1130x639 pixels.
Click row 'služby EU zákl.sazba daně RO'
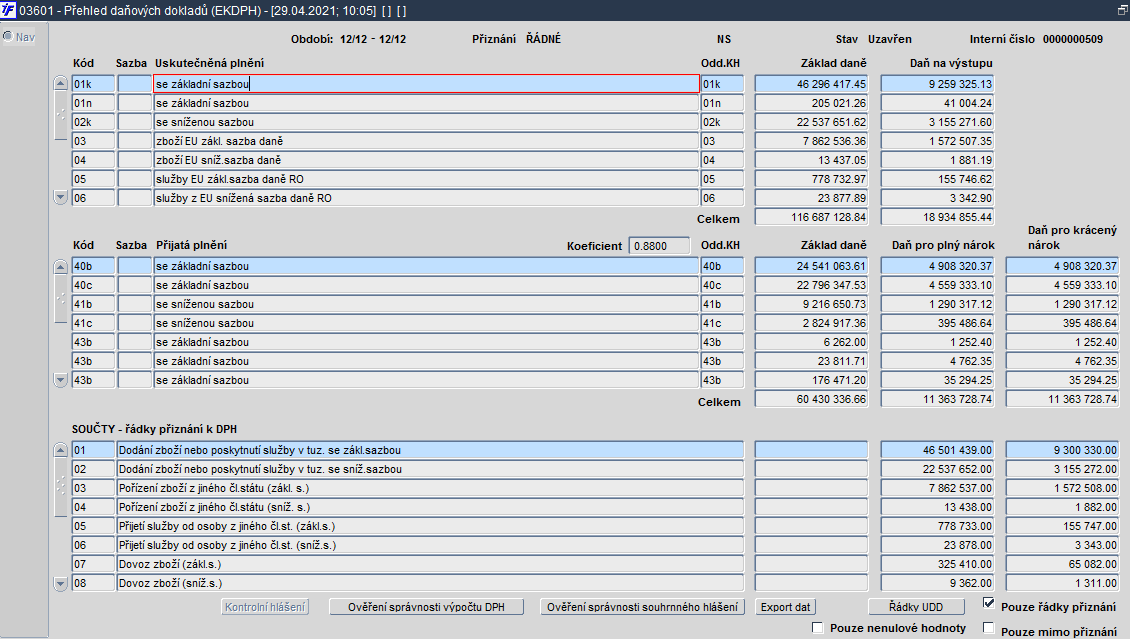[x=426, y=179]
